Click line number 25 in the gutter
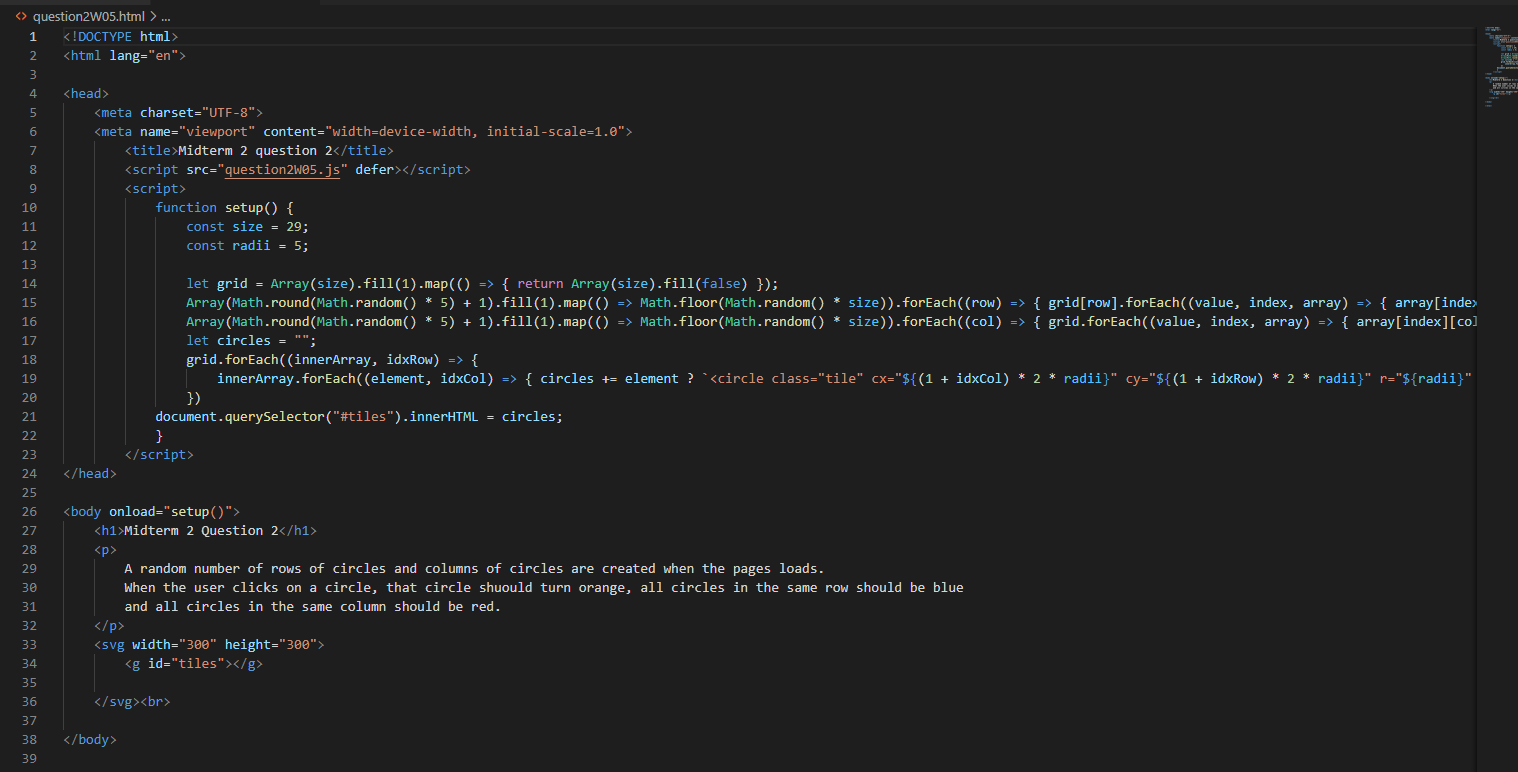The image size is (1518, 772). (x=29, y=493)
